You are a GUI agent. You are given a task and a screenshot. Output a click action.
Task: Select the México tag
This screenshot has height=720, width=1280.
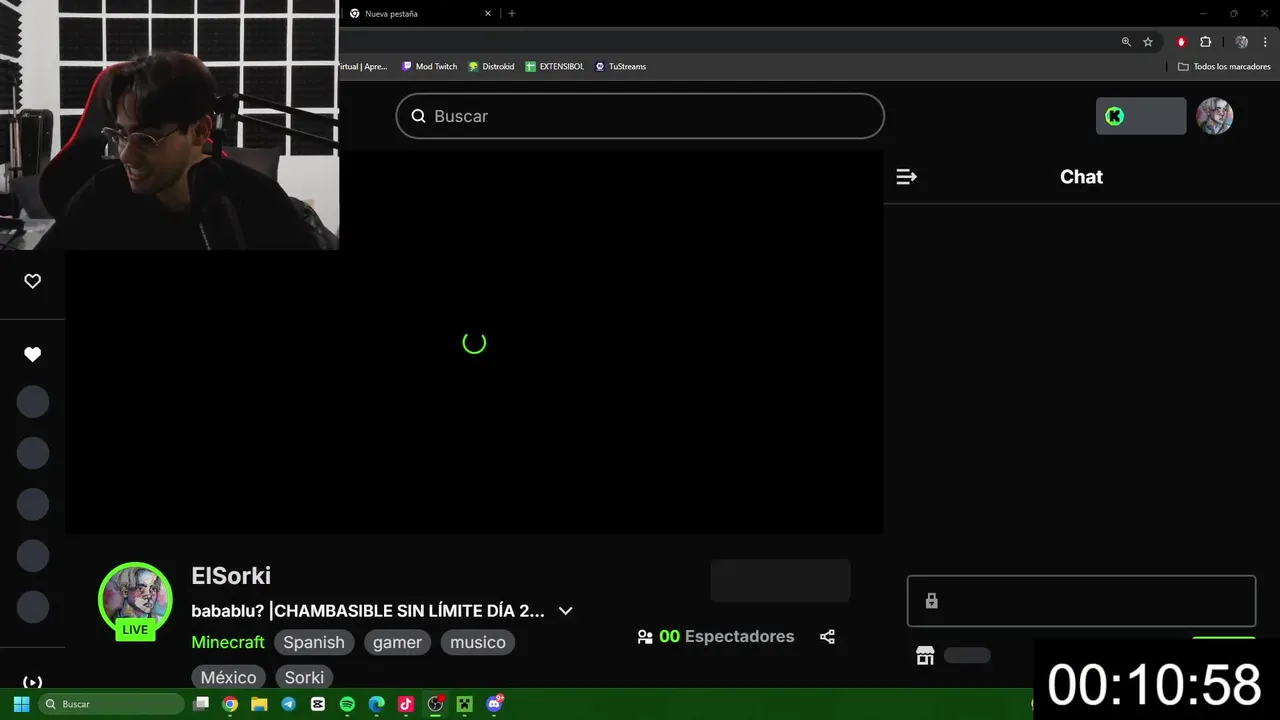pyautogui.click(x=229, y=677)
